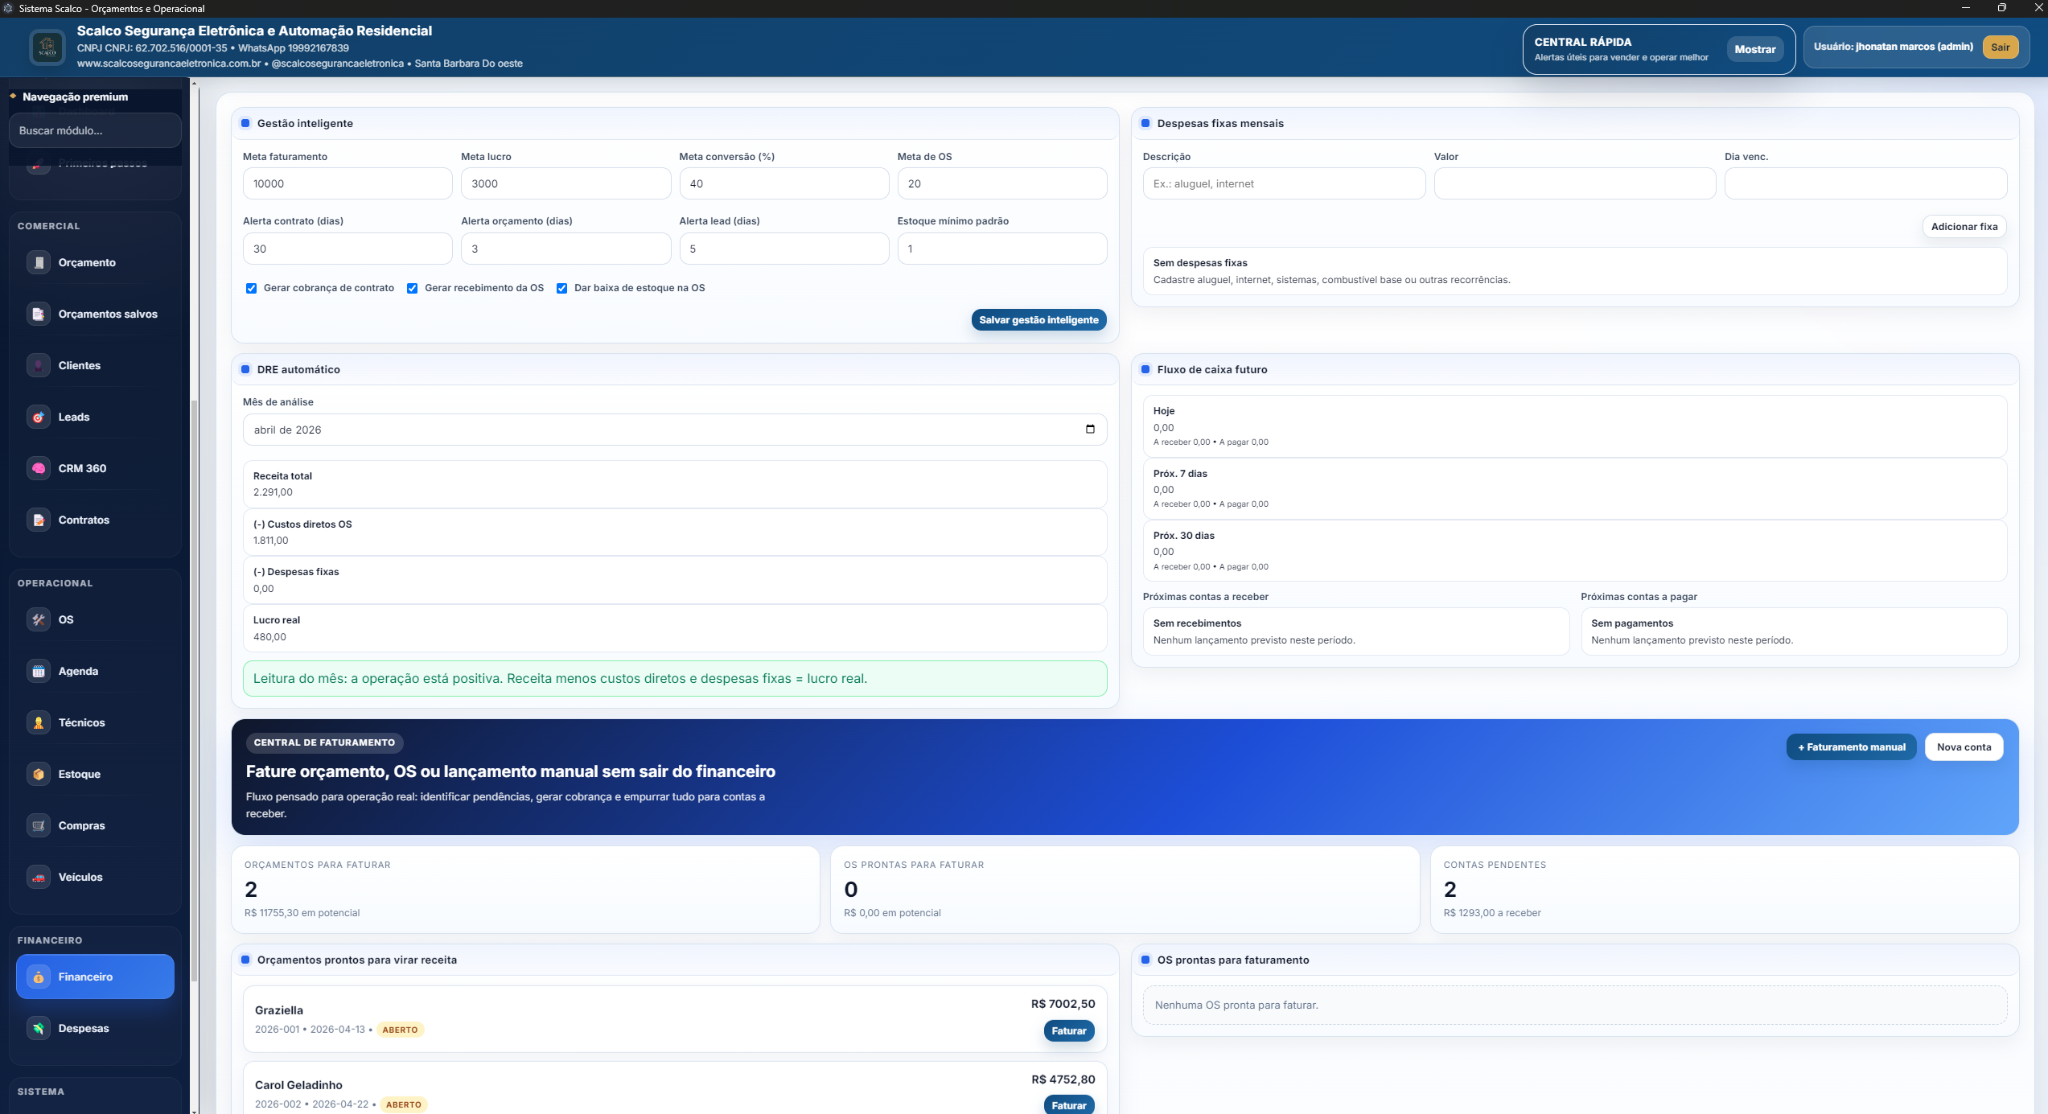Open the Agenda calendar icon
Screen dimensions: 2048x1114
point(38,671)
